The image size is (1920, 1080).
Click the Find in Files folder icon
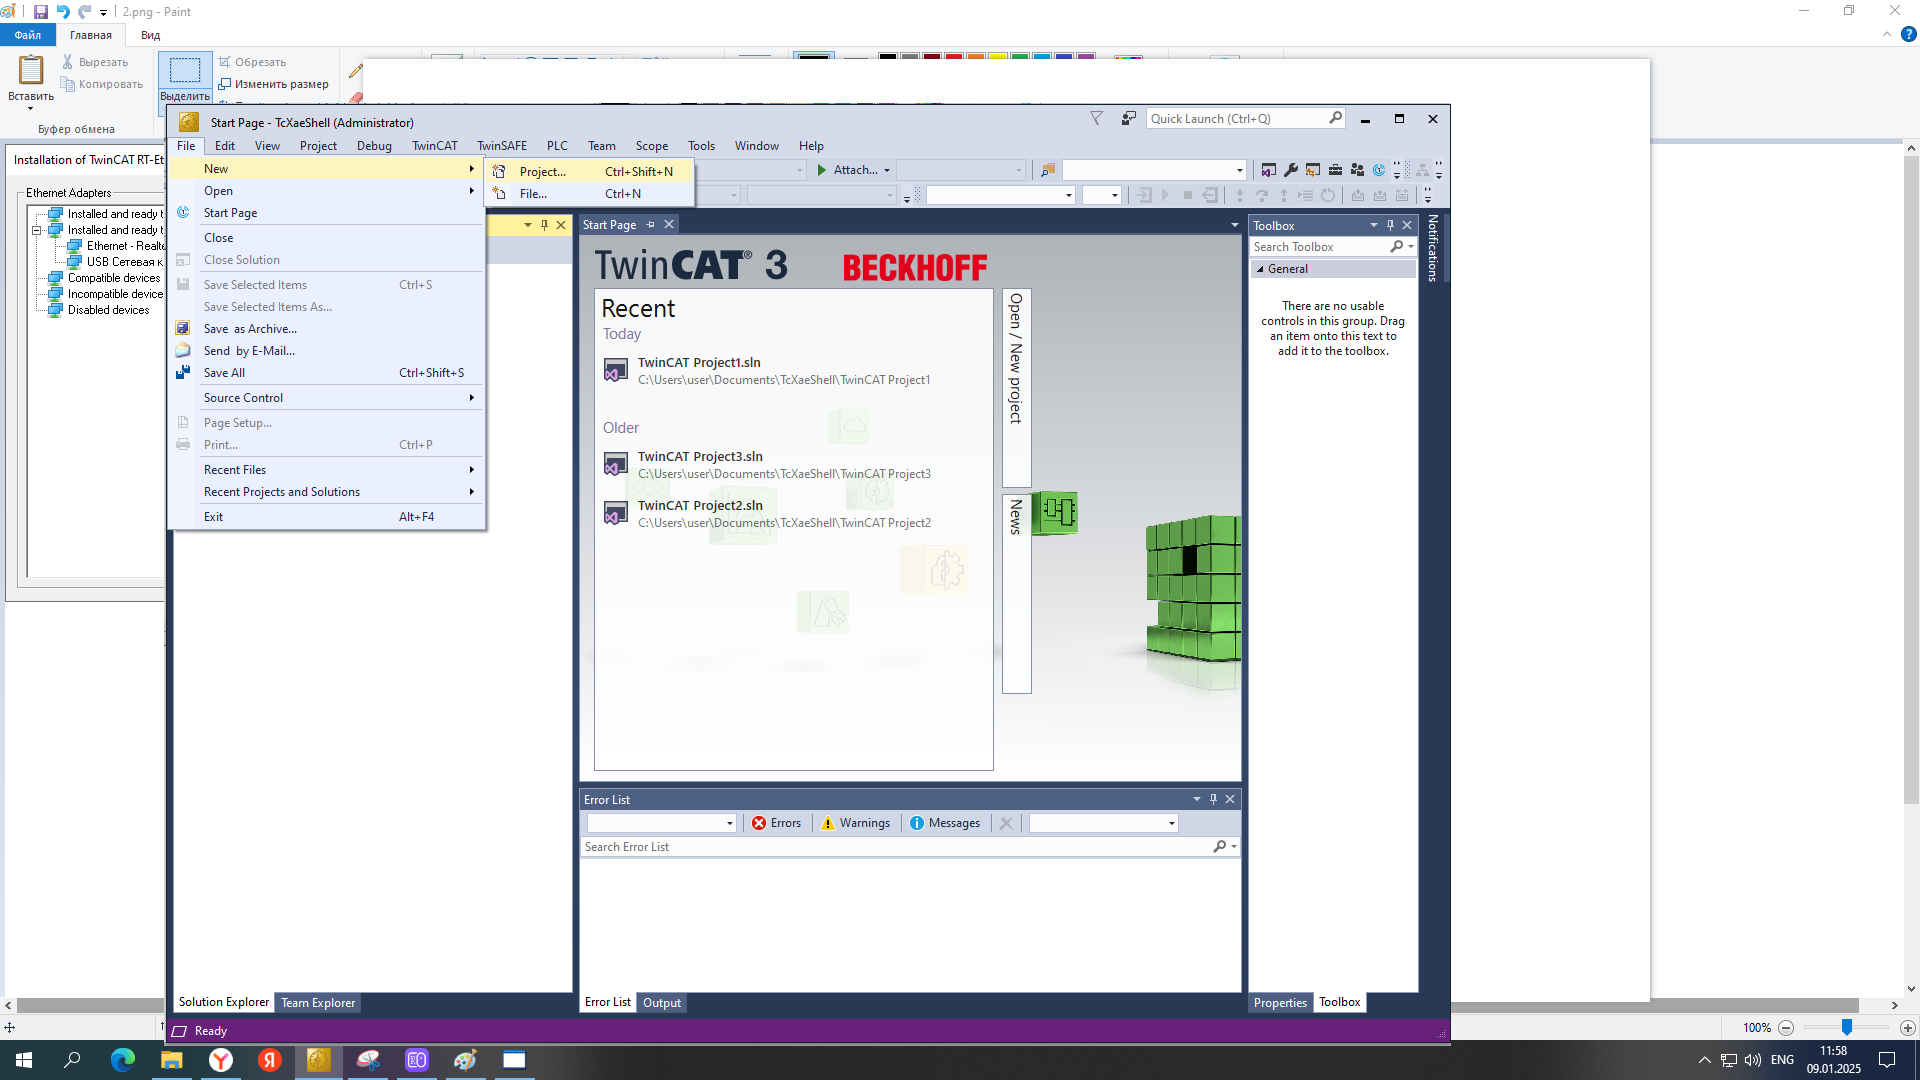(1048, 170)
